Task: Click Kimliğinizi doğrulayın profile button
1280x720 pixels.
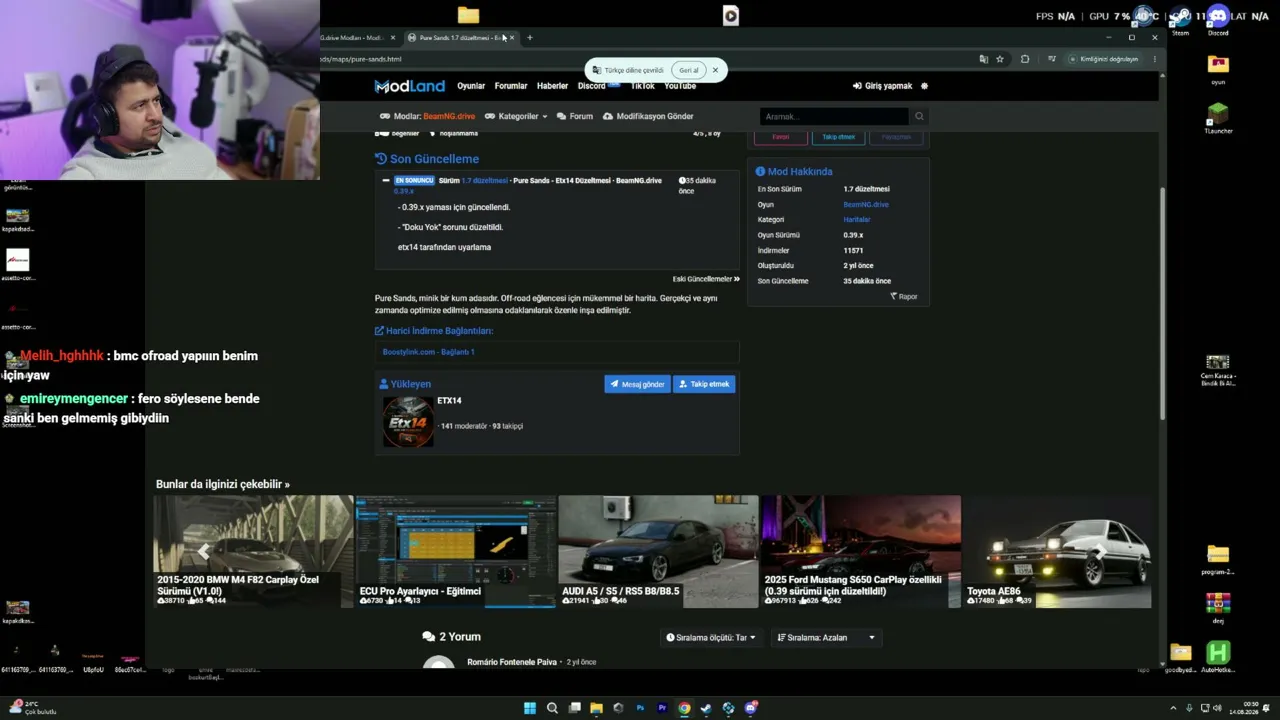Action: [1105, 59]
